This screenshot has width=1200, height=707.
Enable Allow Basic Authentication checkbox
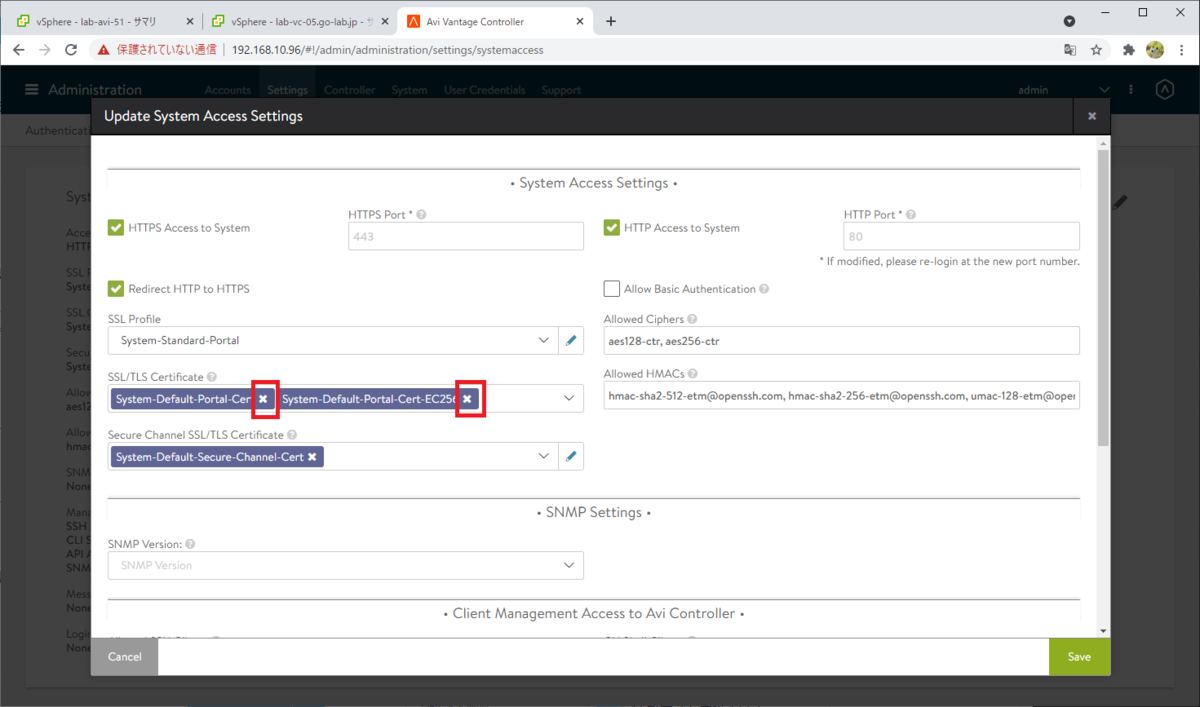[x=612, y=289]
